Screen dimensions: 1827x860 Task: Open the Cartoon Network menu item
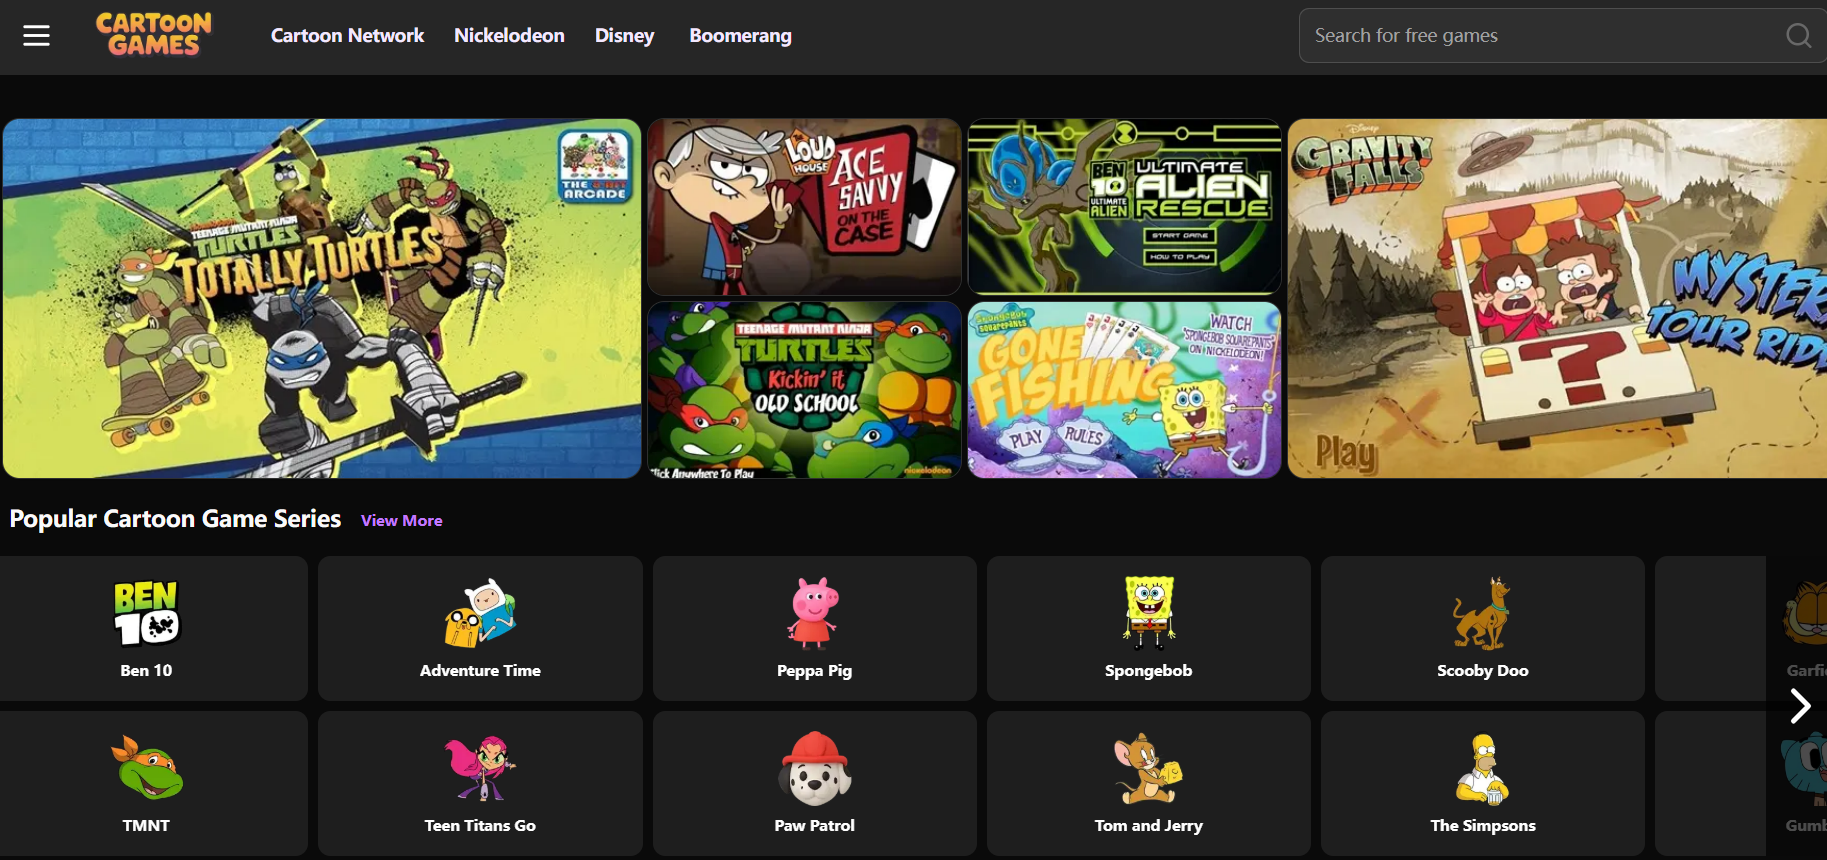(x=347, y=36)
